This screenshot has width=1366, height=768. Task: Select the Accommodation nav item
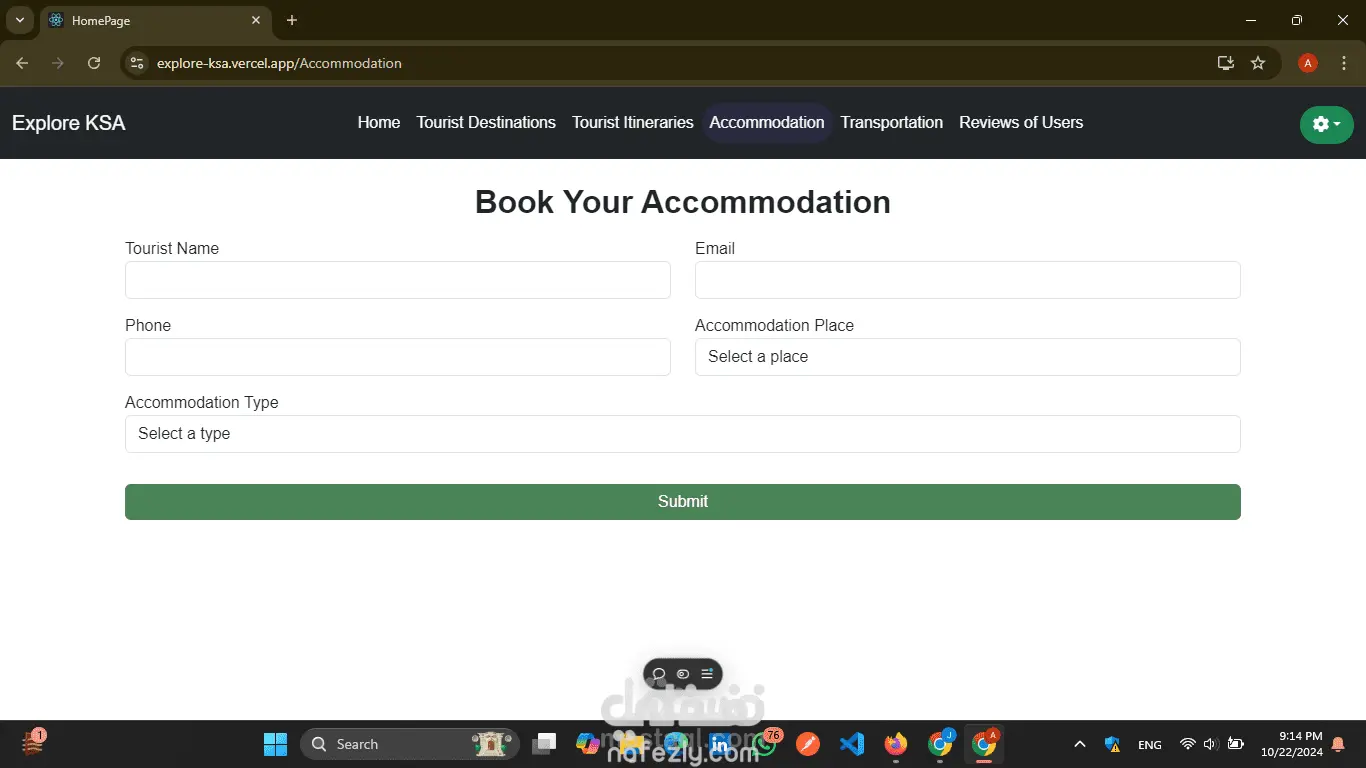(x=767, y=123)
